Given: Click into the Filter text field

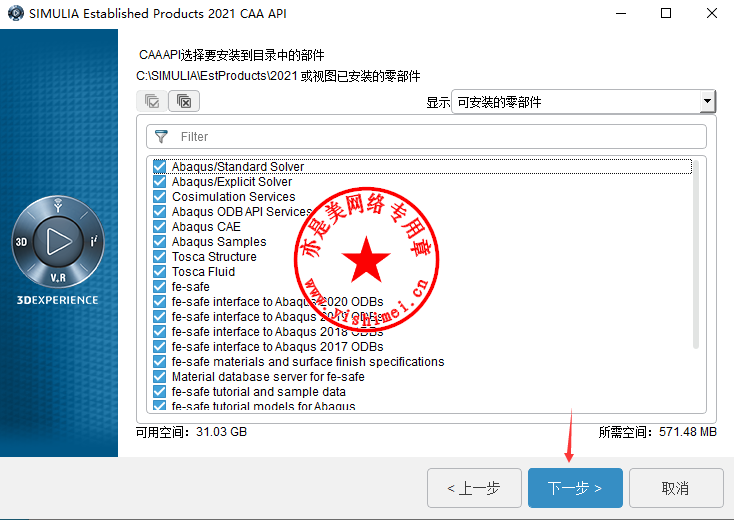Looking at the screenshot, I should pyautogui.click(x=426, y=137).
